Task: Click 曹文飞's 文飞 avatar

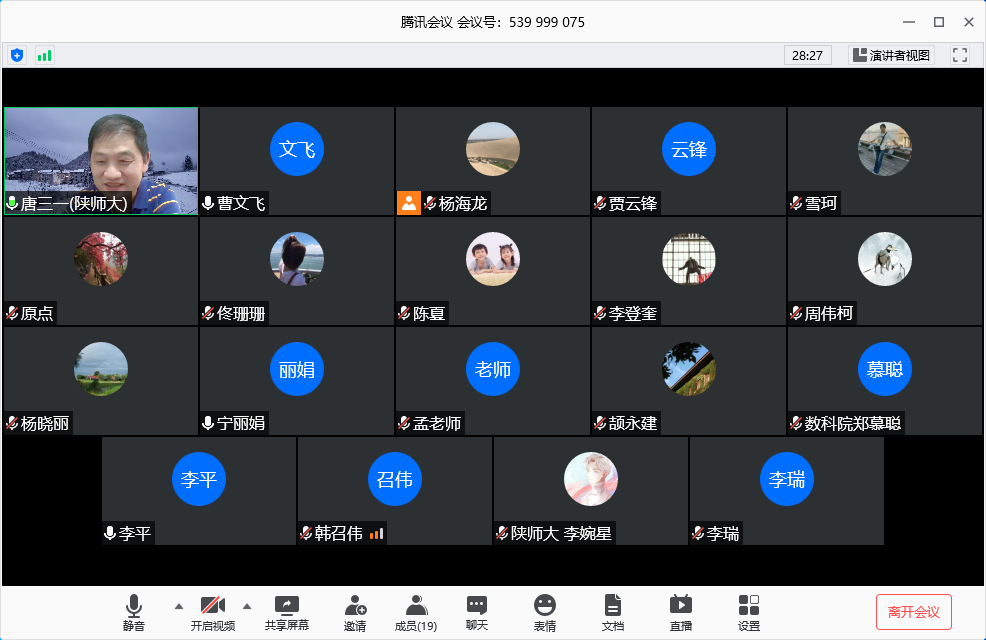Action: point(297,149)
